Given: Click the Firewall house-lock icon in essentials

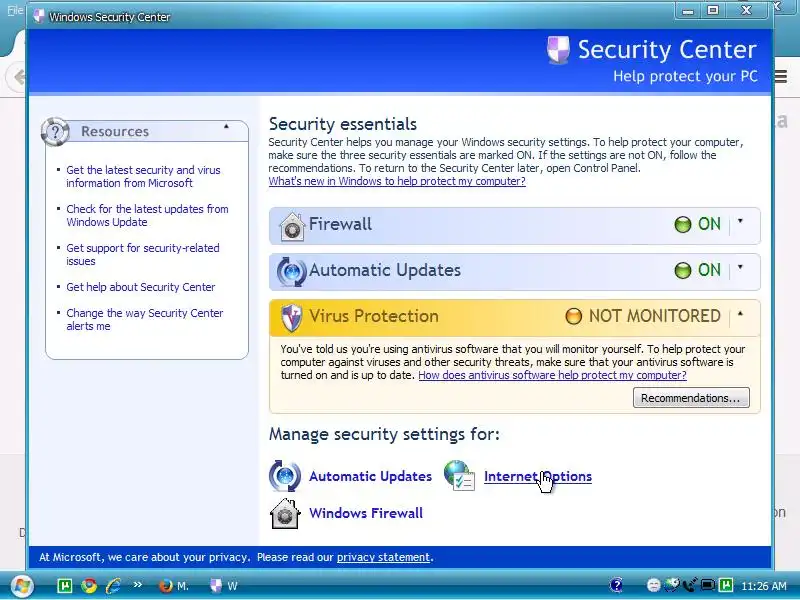Looking at the screenshot, I should point(292,226).
